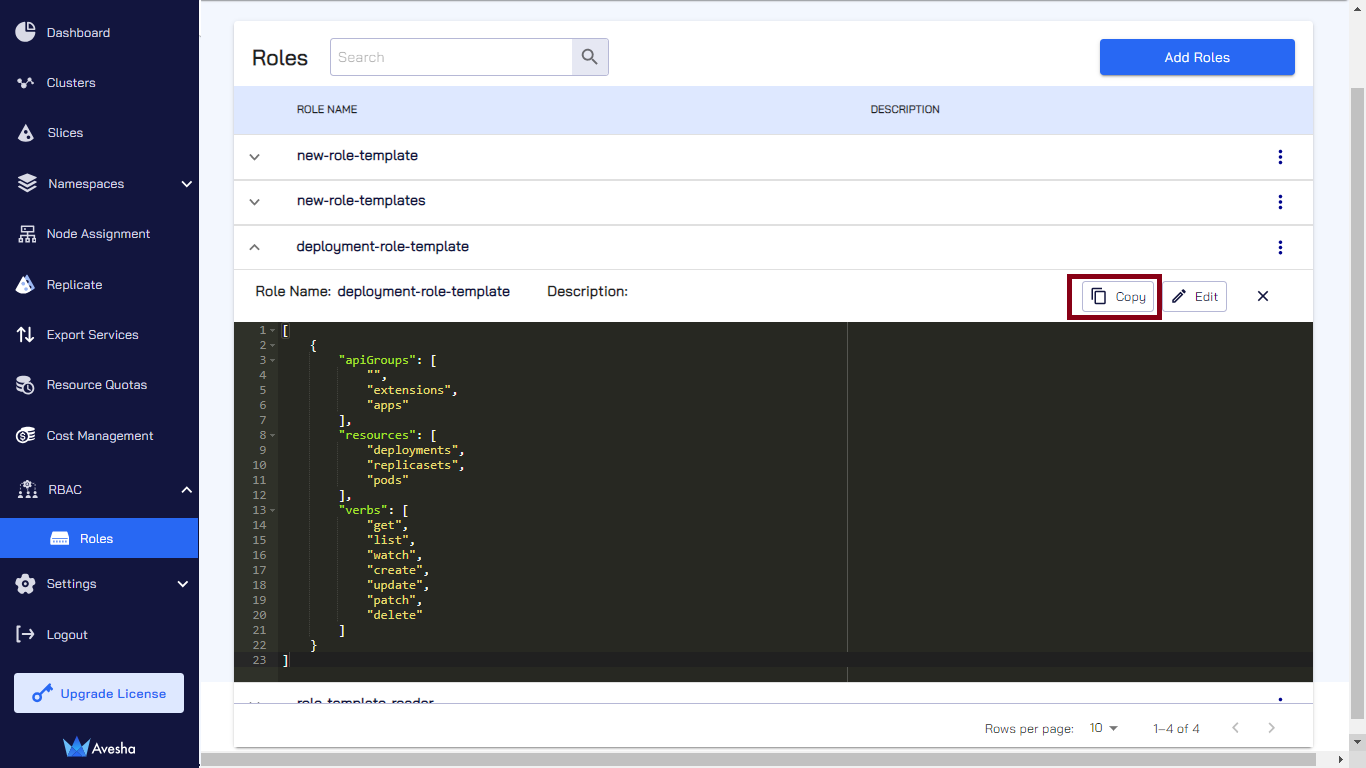Click the "1–4 of 4" pagination text
Screen dimensions: 1366x768
click(1176, 728)
